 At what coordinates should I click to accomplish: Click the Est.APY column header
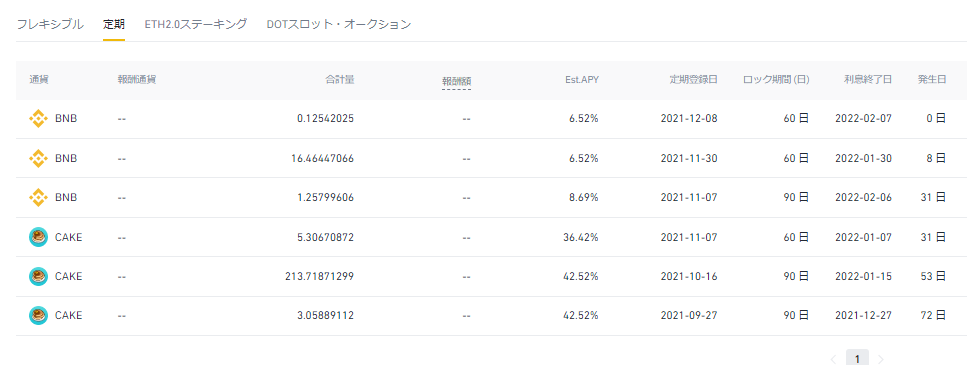582,80
